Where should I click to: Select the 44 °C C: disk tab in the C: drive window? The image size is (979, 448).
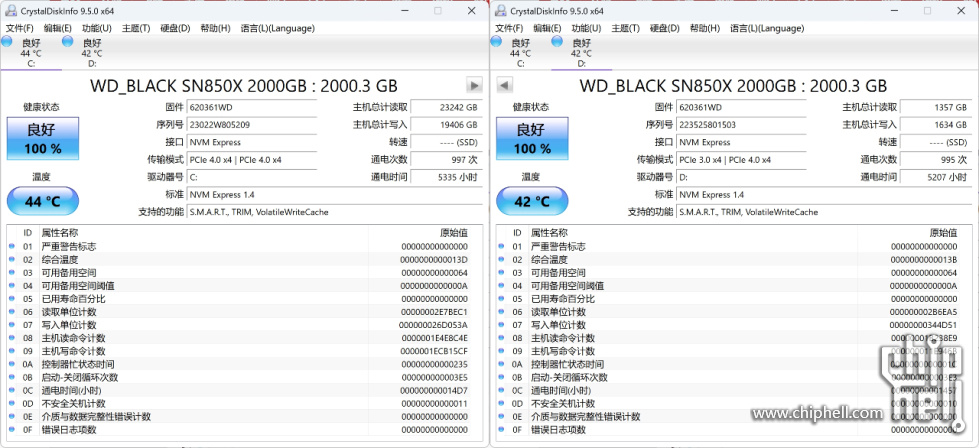(31, 52)
